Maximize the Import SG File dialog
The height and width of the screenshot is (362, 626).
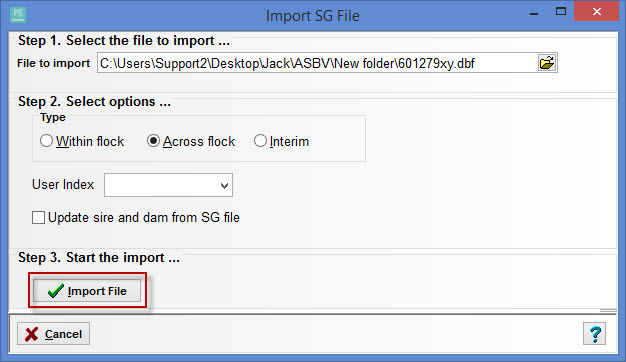pyautogui.click(x=561, y=12)
